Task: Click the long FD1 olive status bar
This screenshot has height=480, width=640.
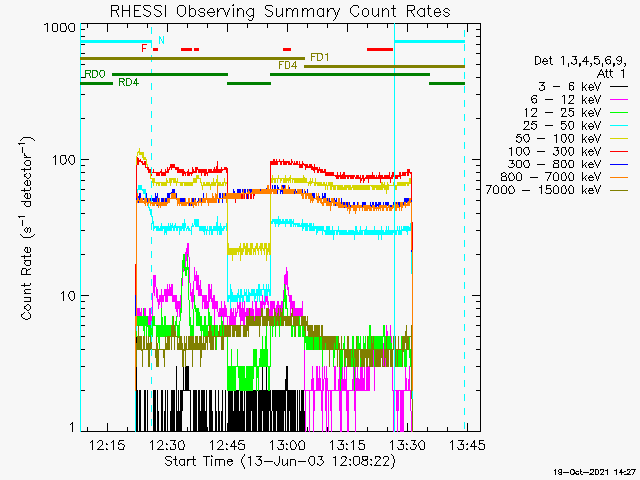Action: click(193, 58)
